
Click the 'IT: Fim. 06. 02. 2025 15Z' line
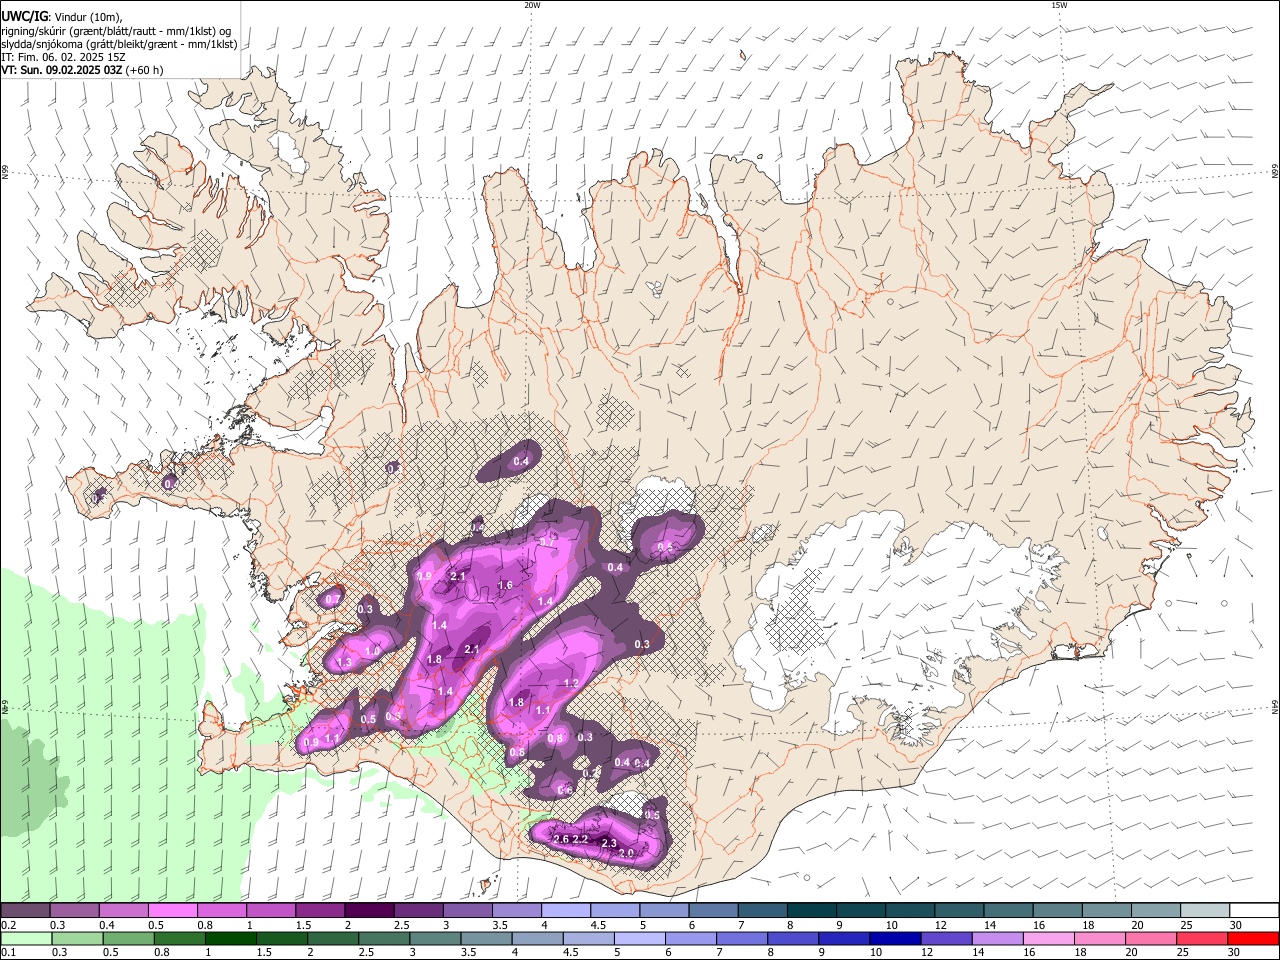63,58
